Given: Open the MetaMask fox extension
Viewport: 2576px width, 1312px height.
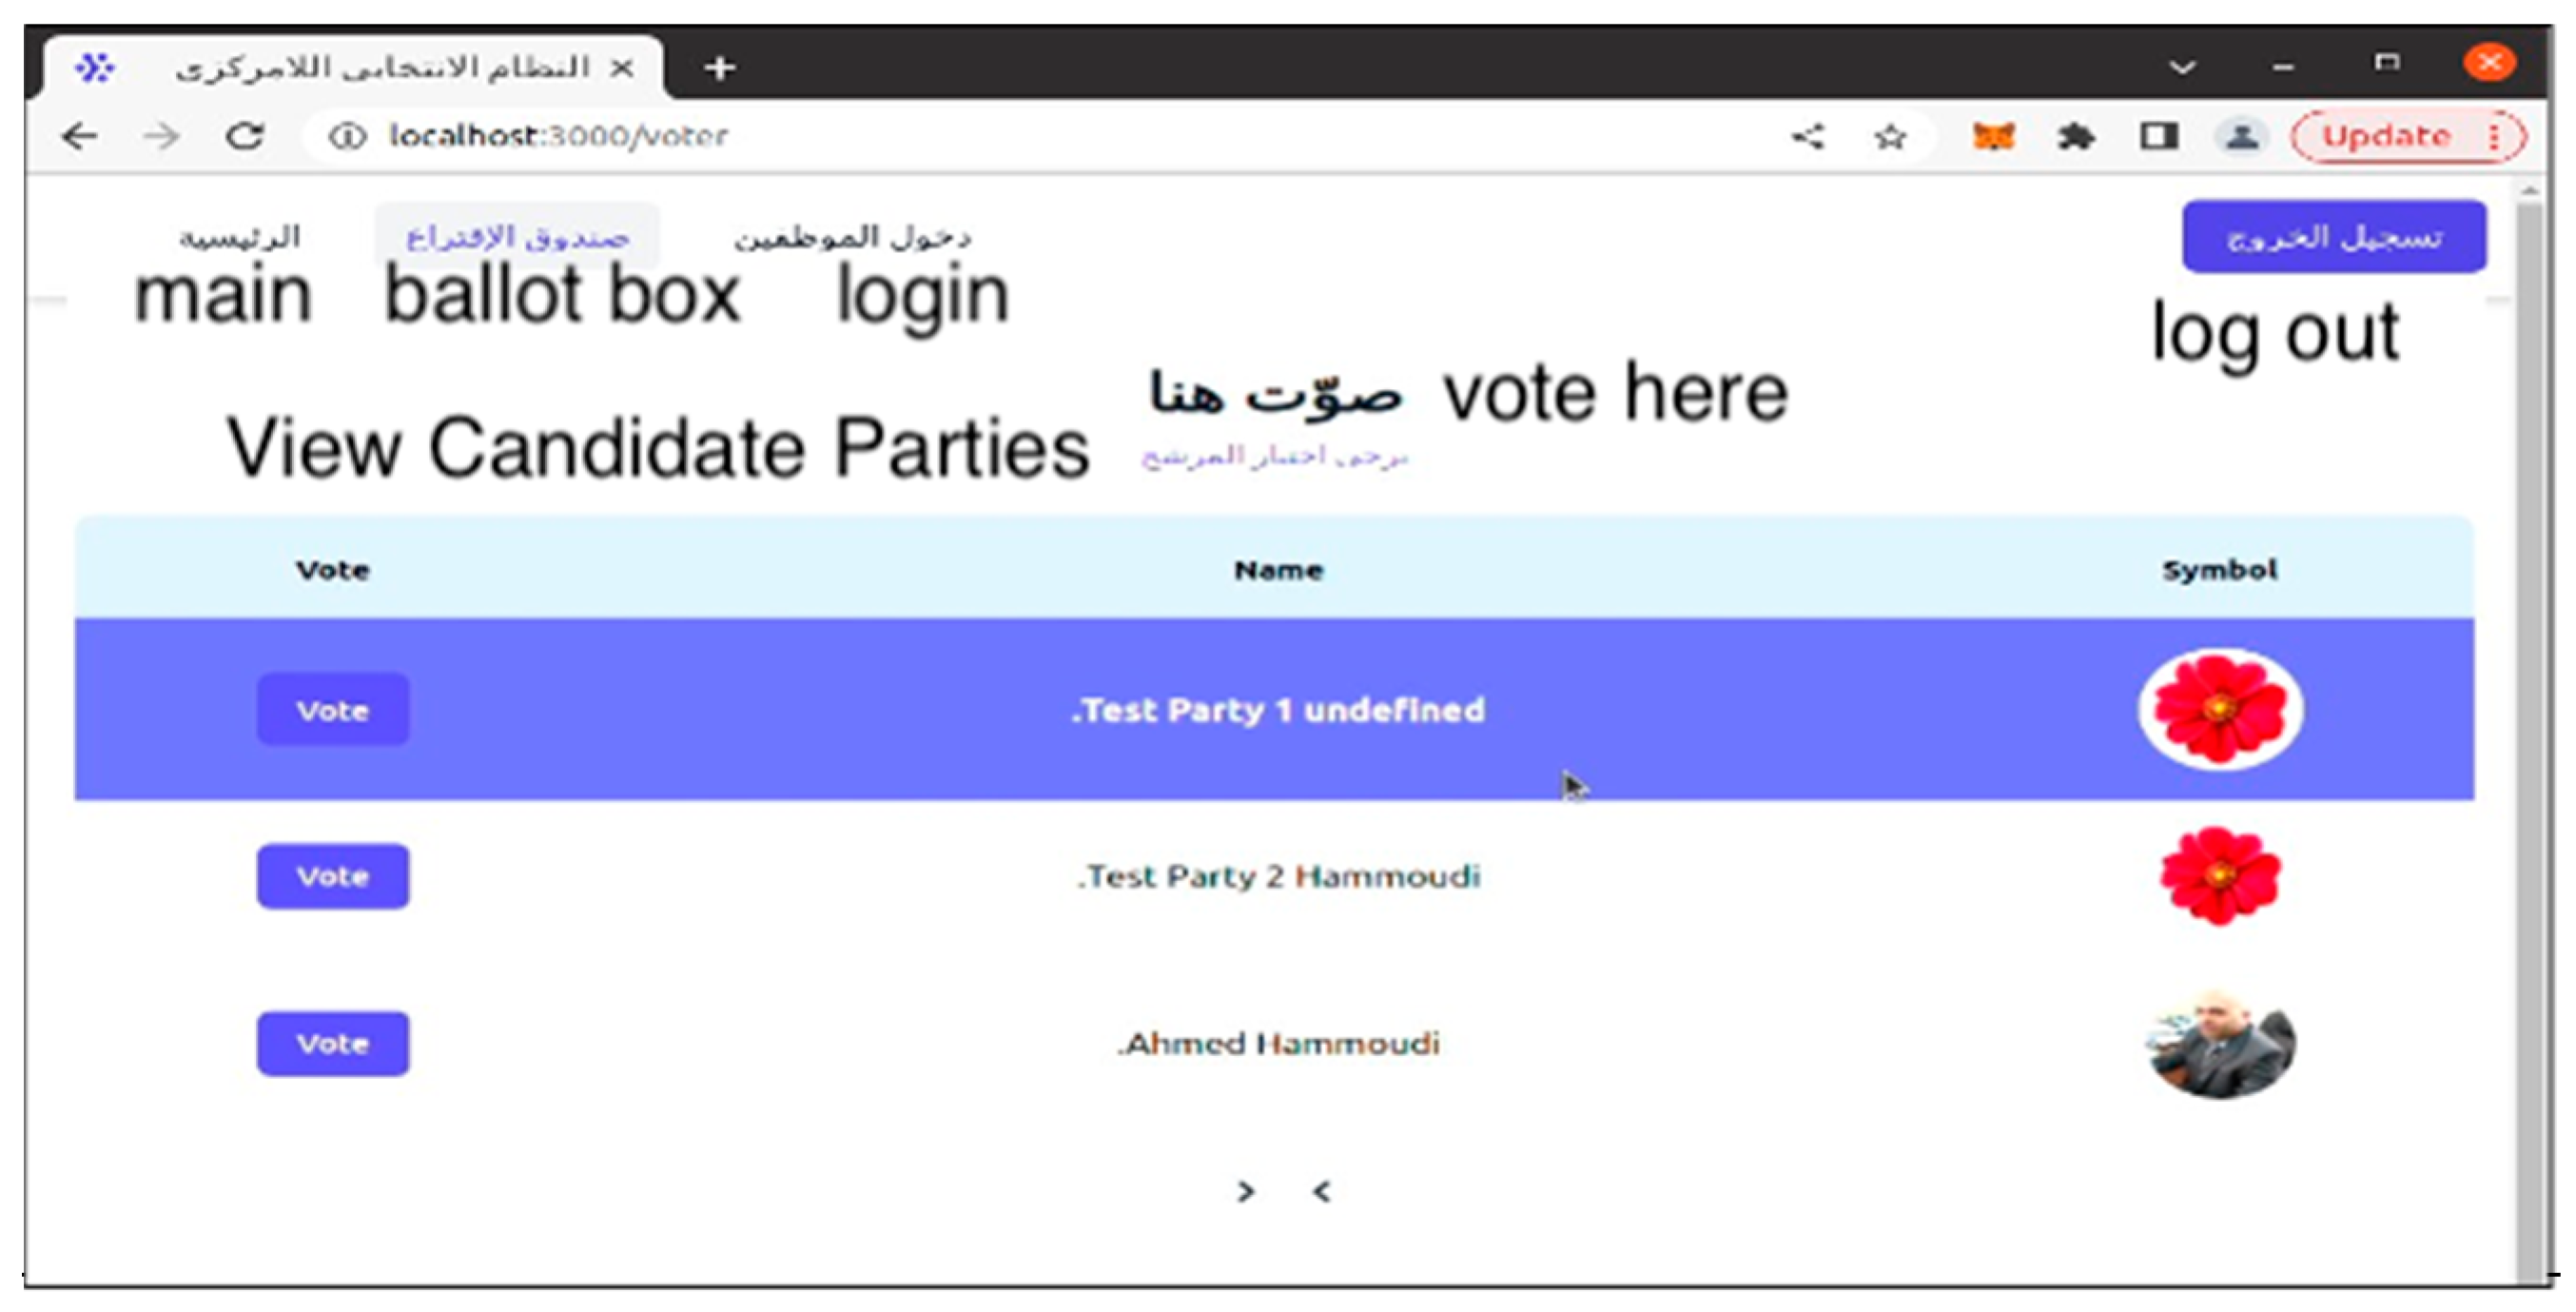Looking at the screenshot, I should (x=1992, y=136).
